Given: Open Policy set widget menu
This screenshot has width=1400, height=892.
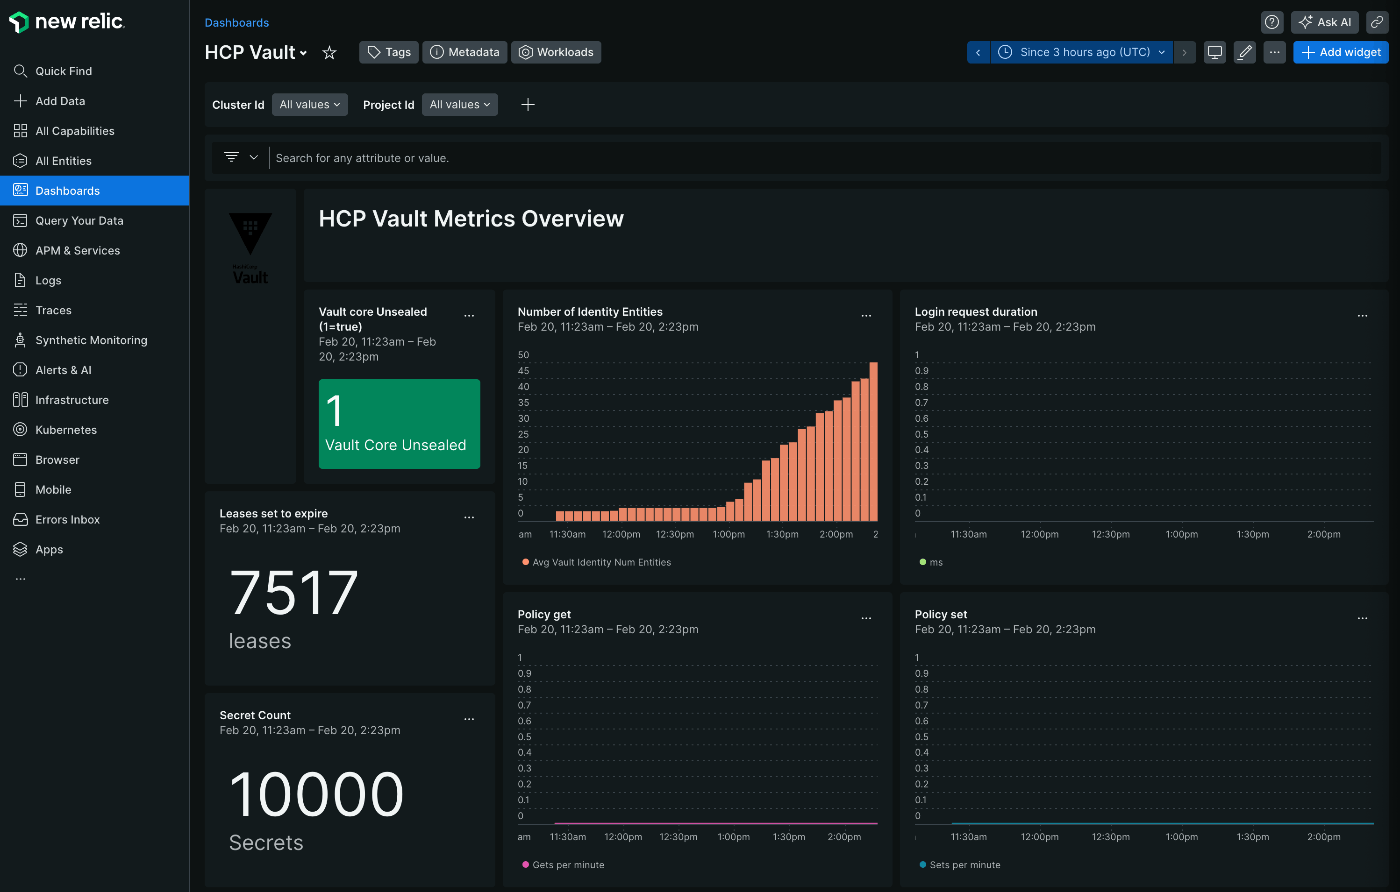Looking at the screenshot, I should (1362, 619).
